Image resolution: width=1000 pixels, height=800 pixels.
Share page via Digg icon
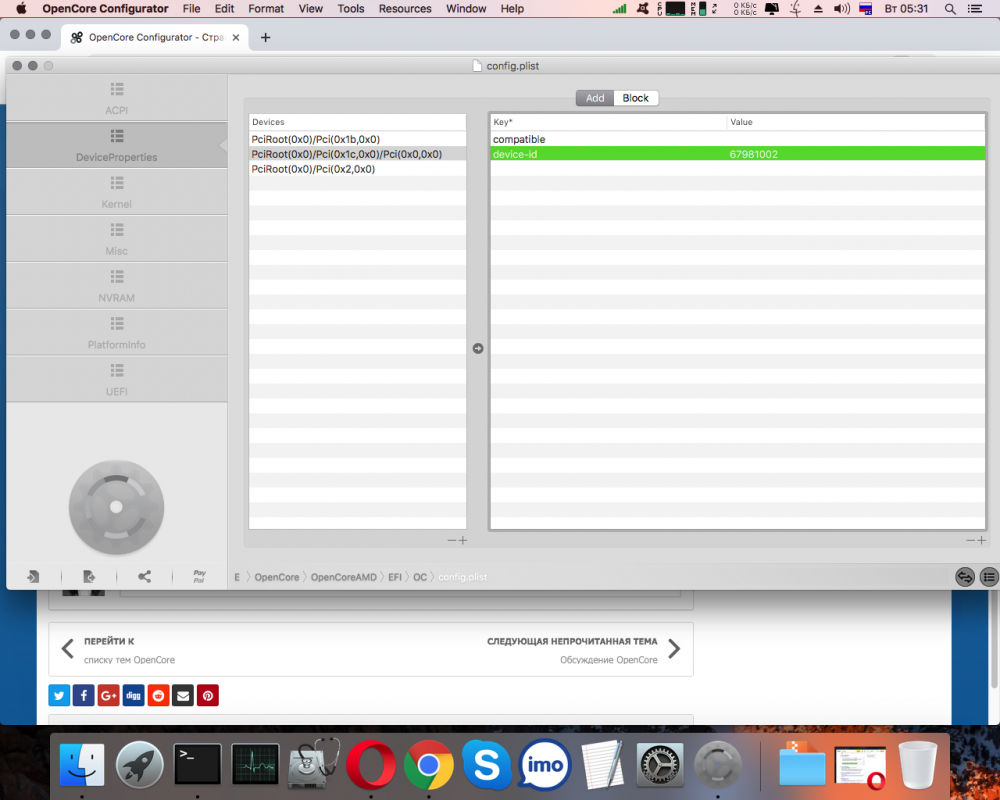pos(133,695)
